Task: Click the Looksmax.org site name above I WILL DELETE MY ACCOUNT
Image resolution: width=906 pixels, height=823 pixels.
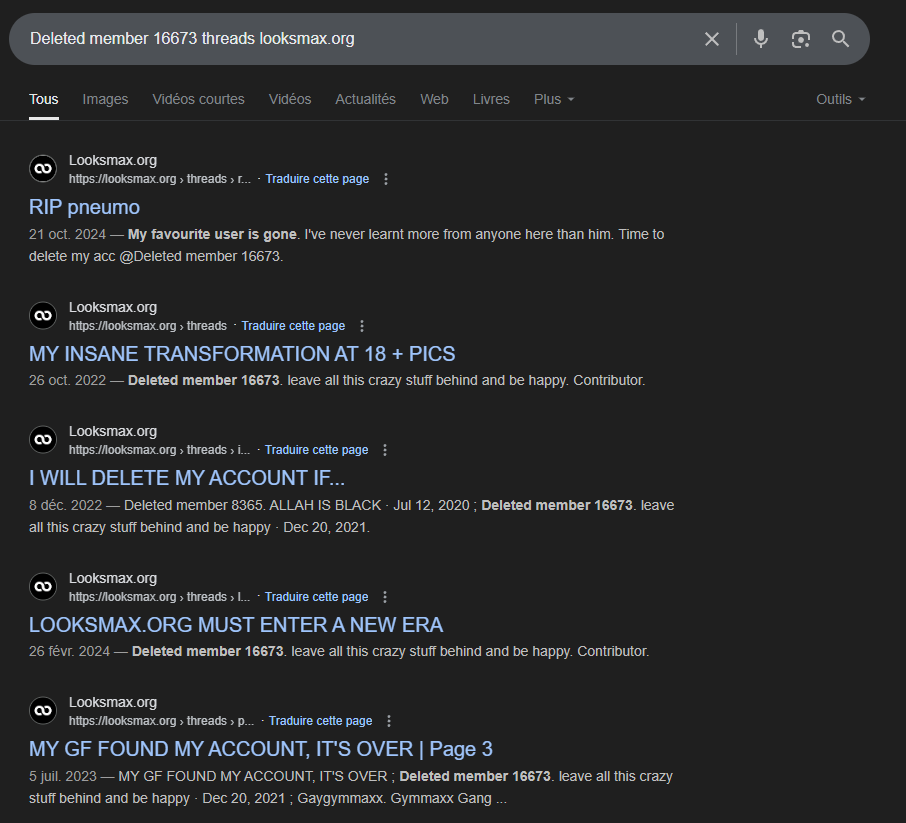Action: click(113, 431)
